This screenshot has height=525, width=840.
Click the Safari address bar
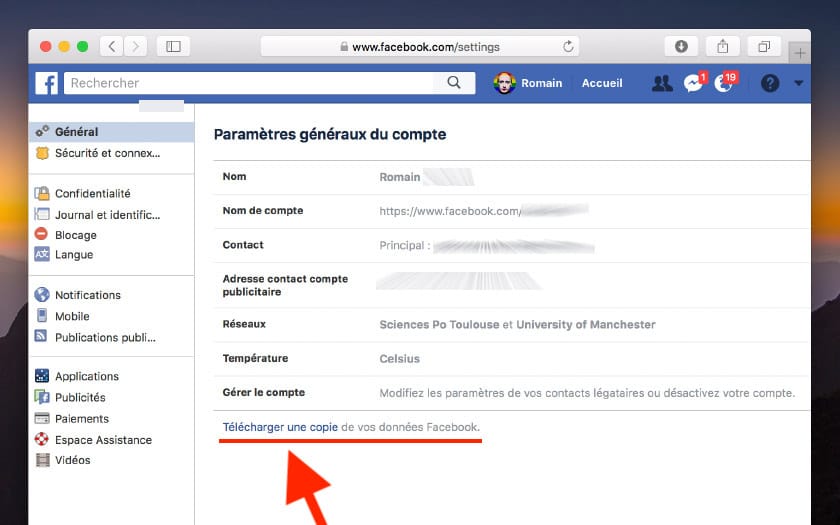(x=420, y=47)
